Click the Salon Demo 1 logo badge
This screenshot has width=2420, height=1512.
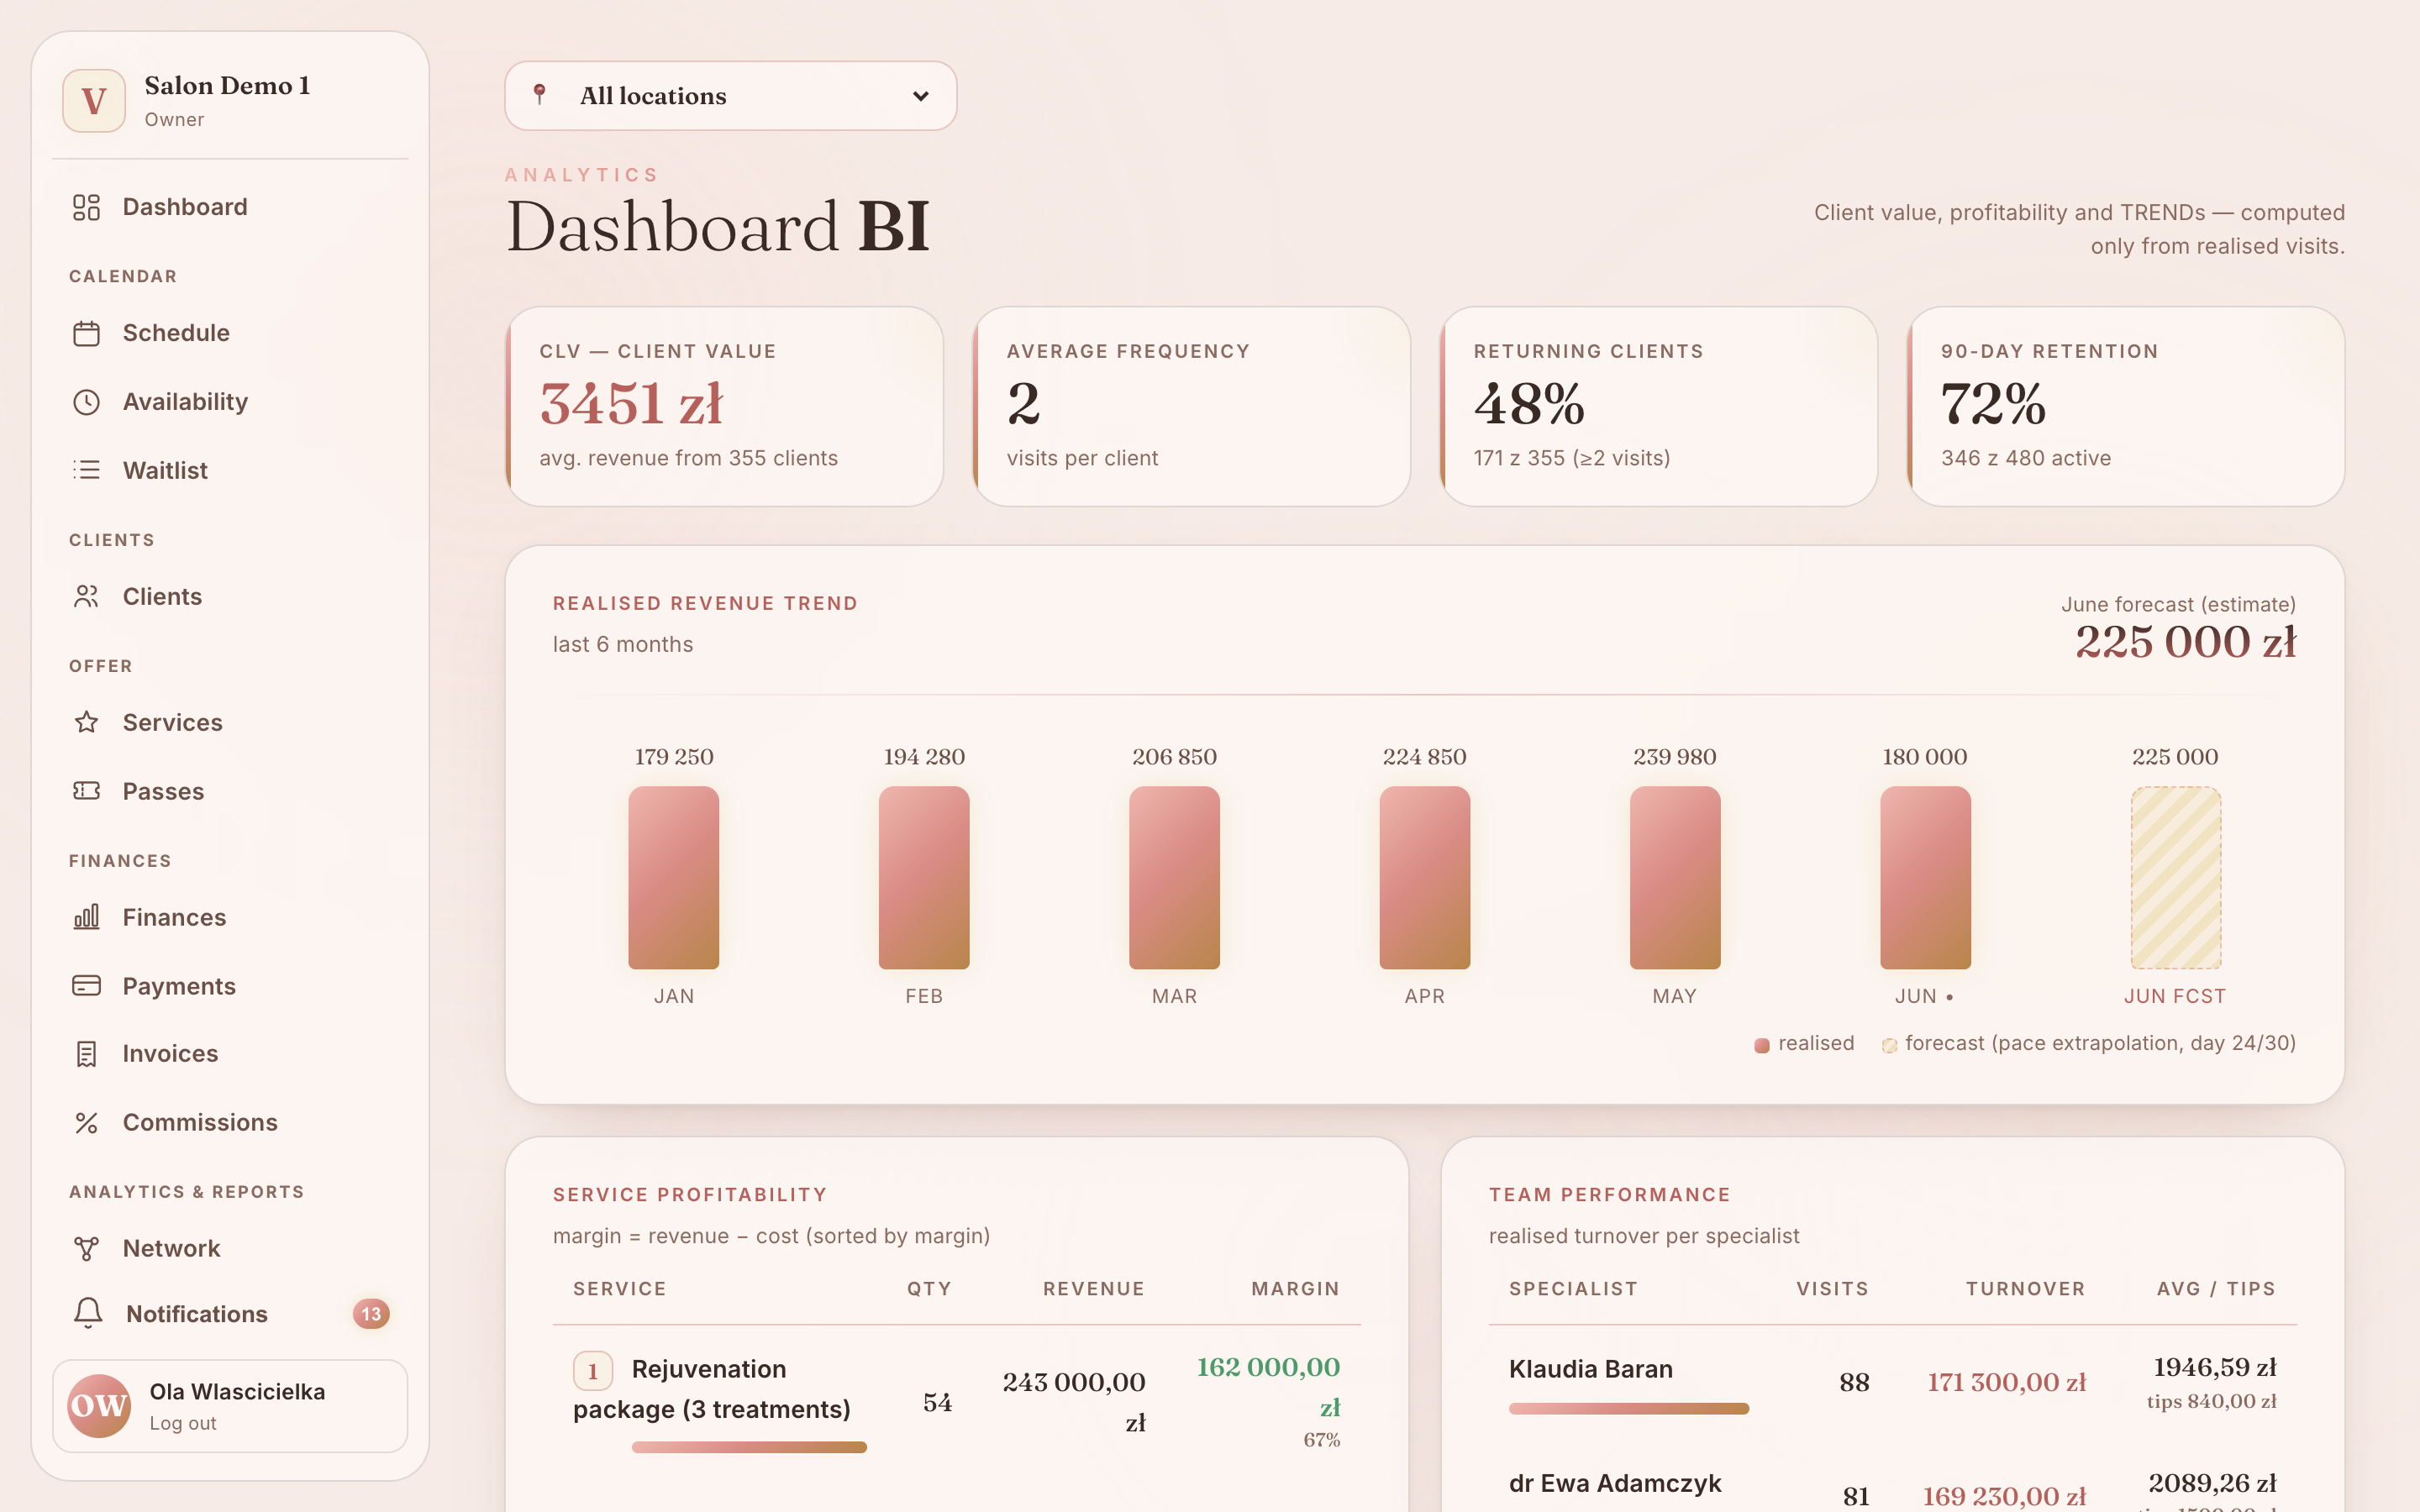click(x=94, y=100)
